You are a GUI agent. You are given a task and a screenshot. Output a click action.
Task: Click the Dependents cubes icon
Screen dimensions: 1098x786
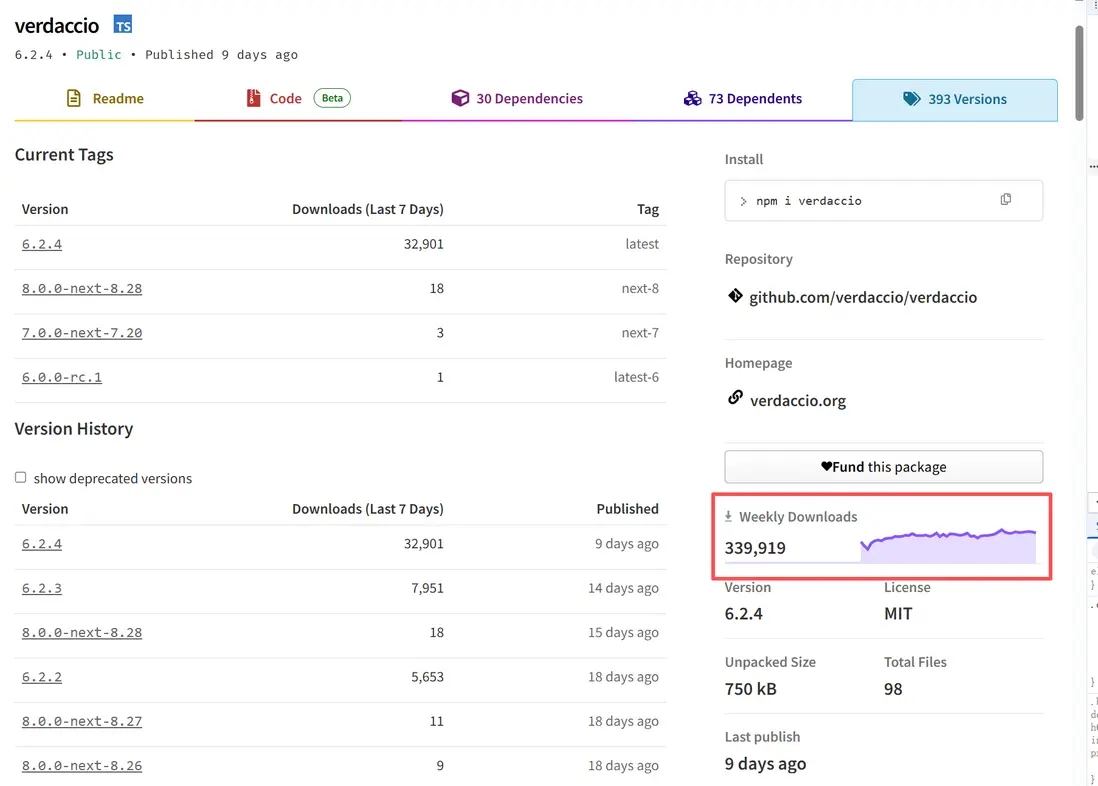692,98
